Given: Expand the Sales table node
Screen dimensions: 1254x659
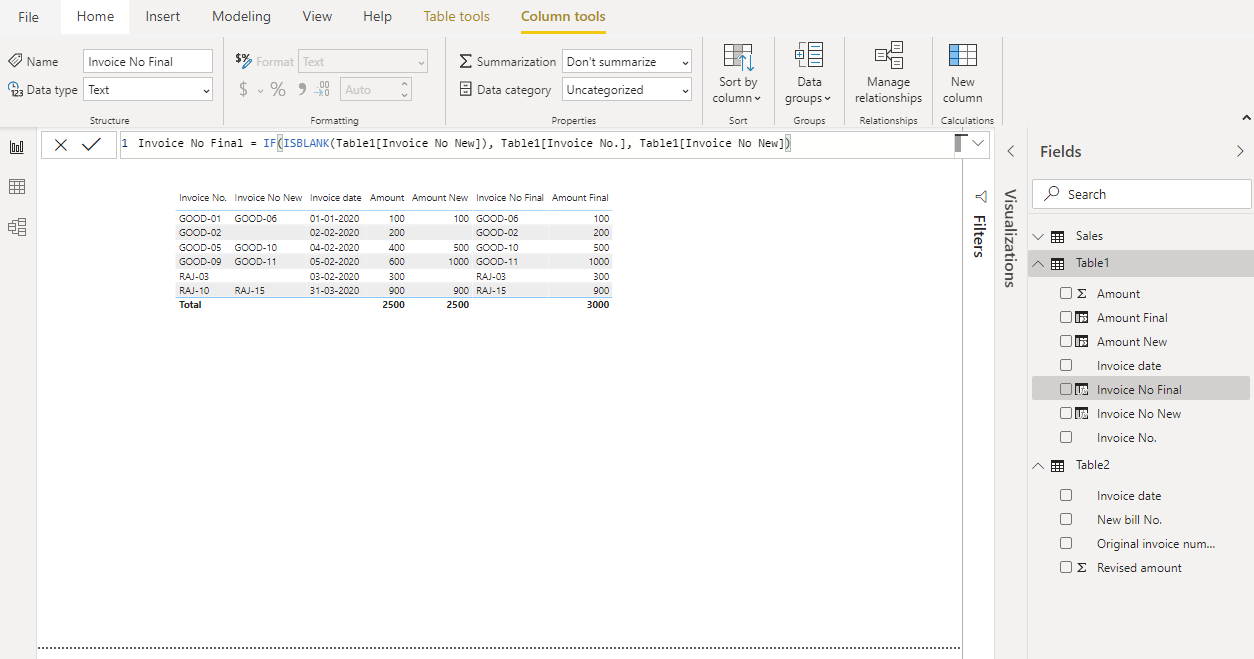Looking at the screenshot, I should (1038, 237).
